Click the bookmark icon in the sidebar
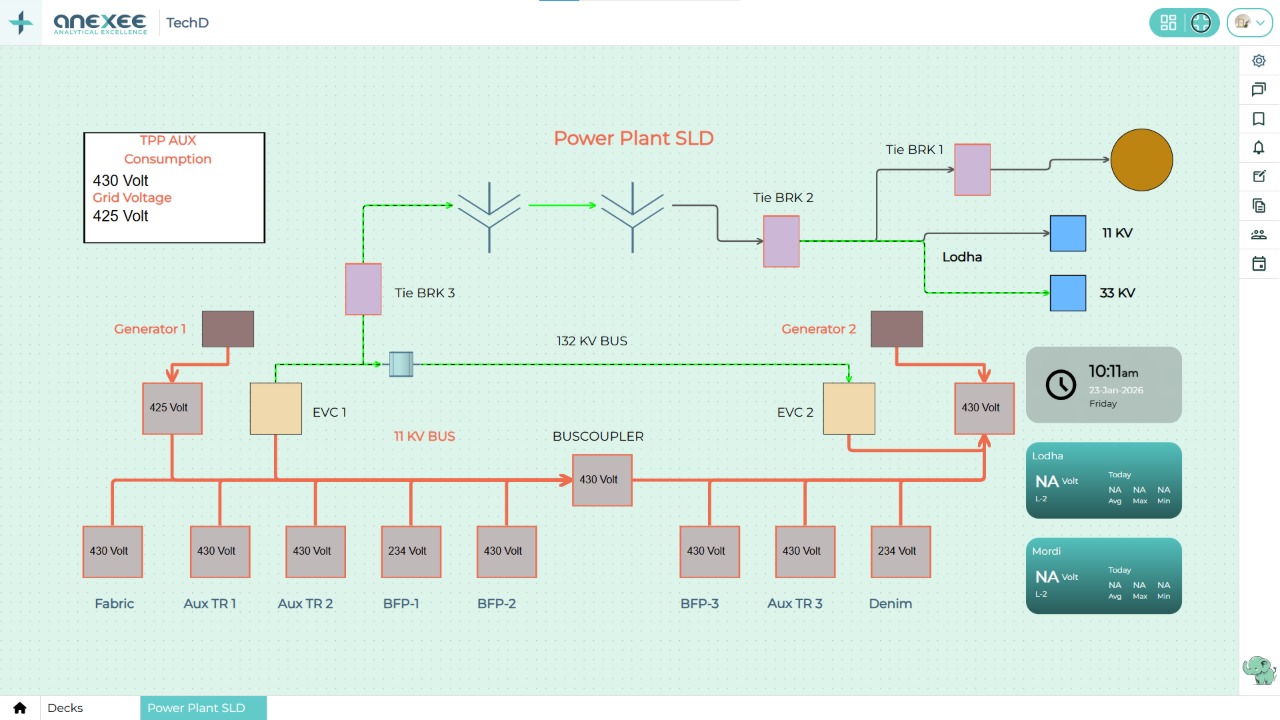1280x720 pixels. pos(1258,118)
